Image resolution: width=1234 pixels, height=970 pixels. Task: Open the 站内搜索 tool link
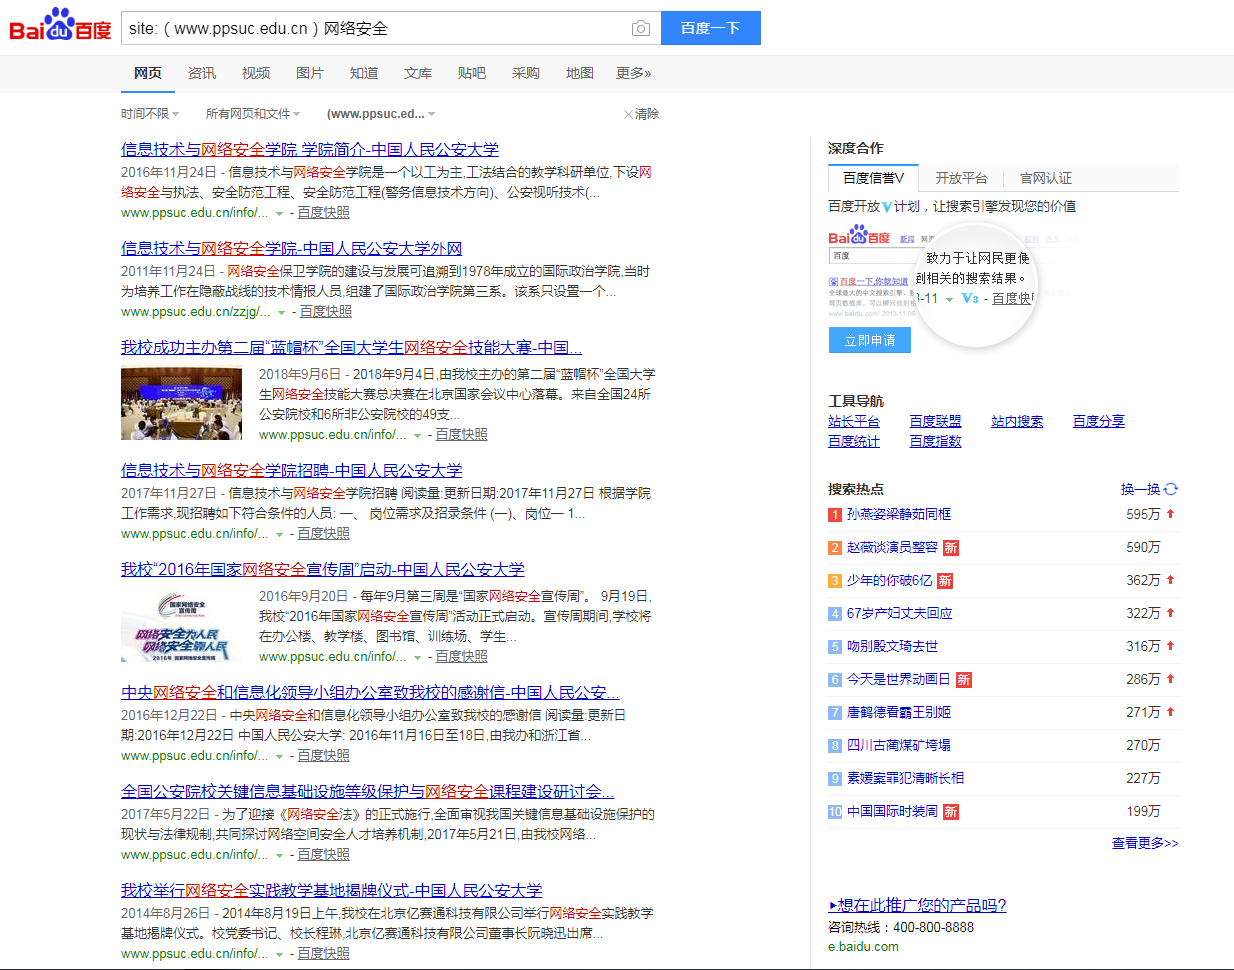pos(1017,421)
